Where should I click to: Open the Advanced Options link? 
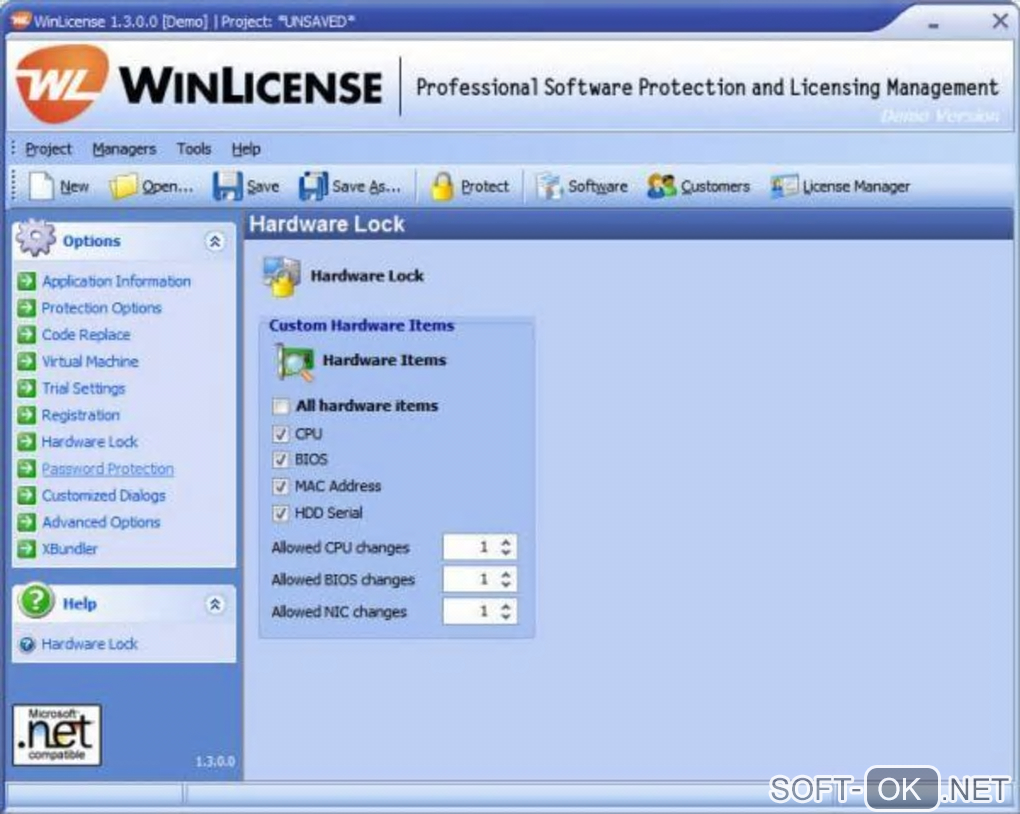101,522
